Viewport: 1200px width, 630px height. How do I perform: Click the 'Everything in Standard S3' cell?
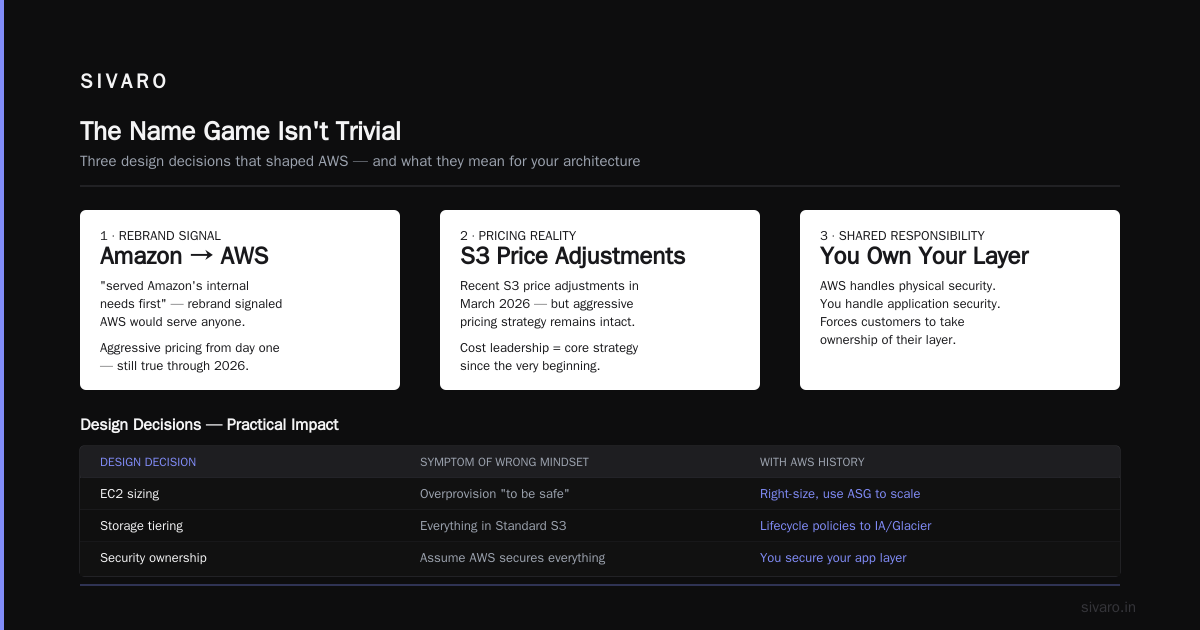(x=493, y=526)
